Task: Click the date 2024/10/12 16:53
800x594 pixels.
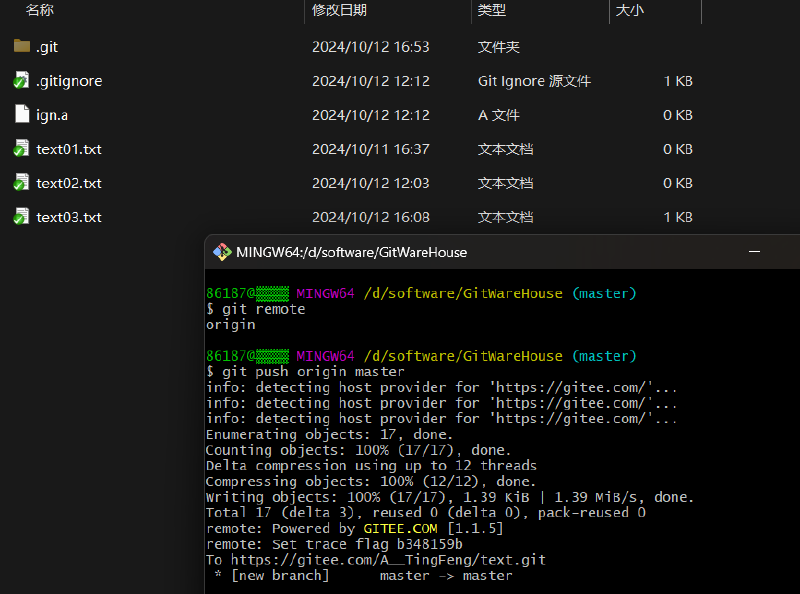Action: (371, 47)
